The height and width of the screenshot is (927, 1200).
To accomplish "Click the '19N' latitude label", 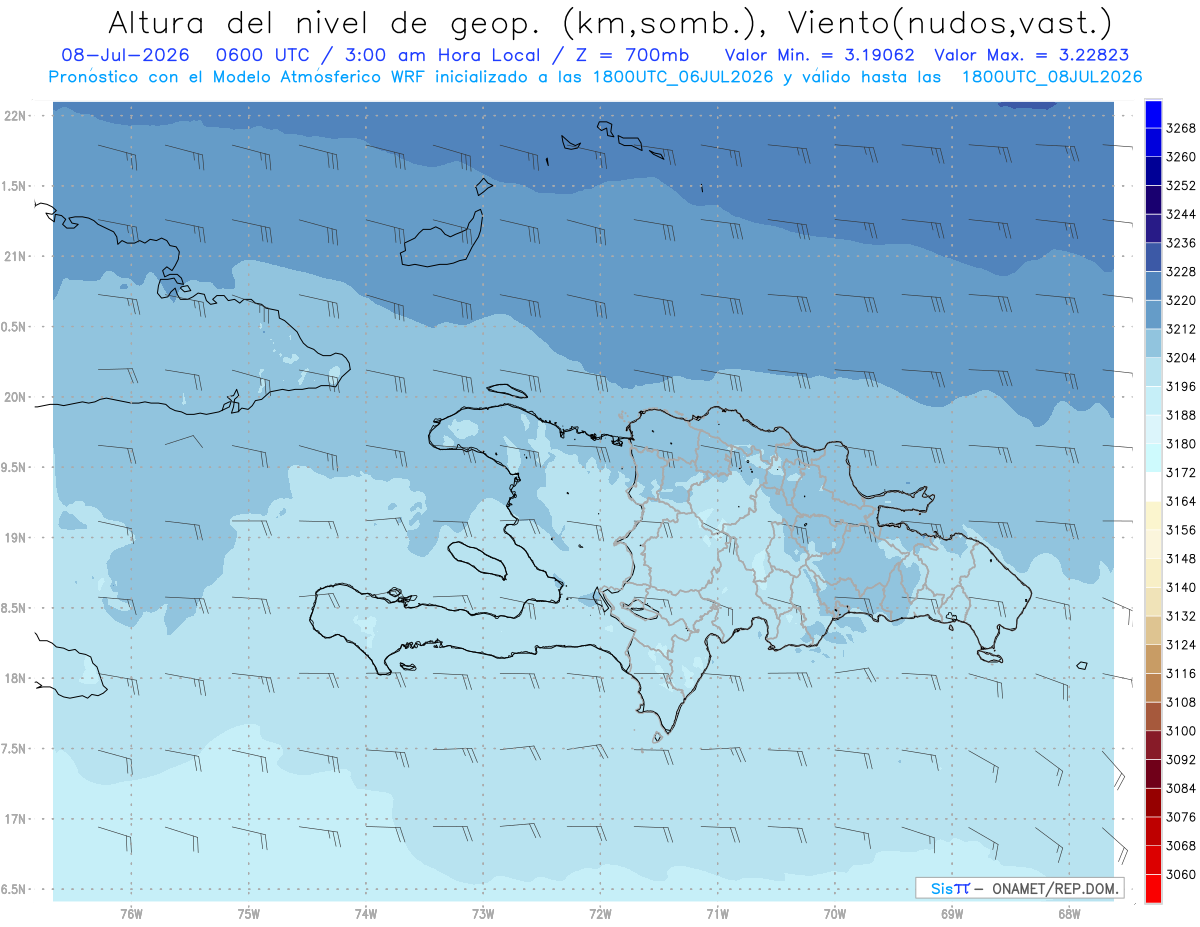I will 15,538.
